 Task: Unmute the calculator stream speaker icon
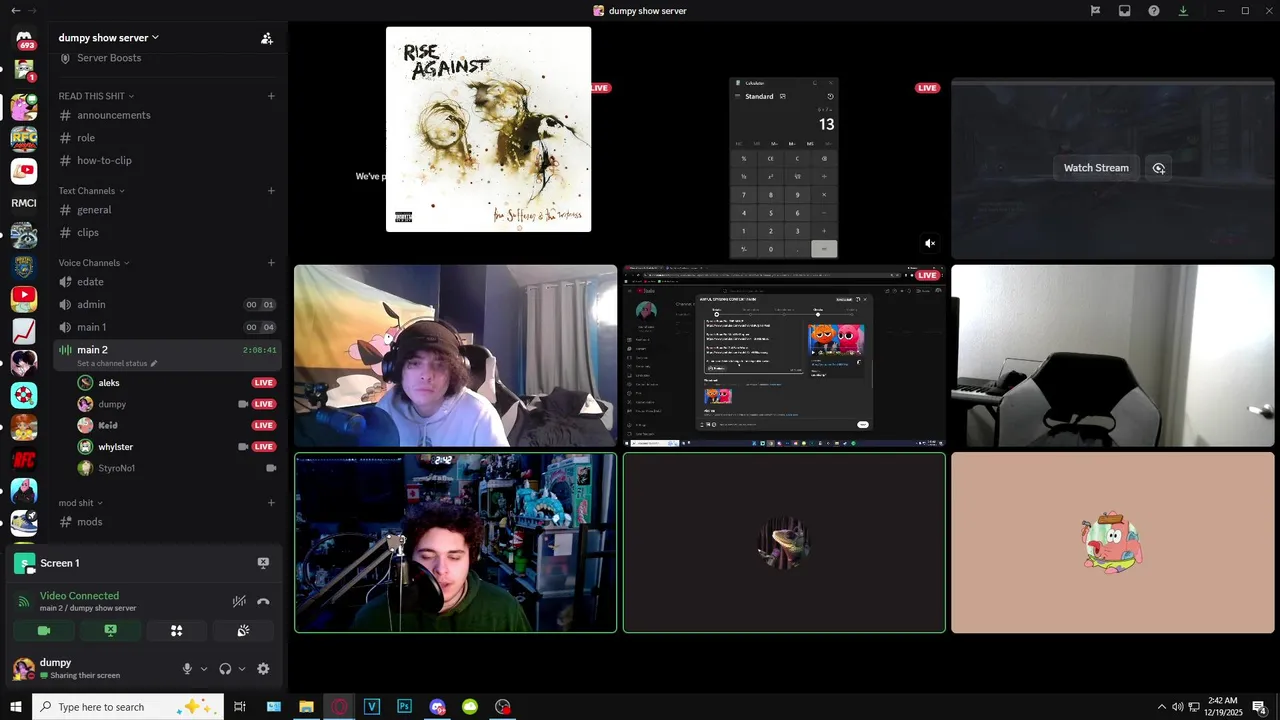click(930, 243)
